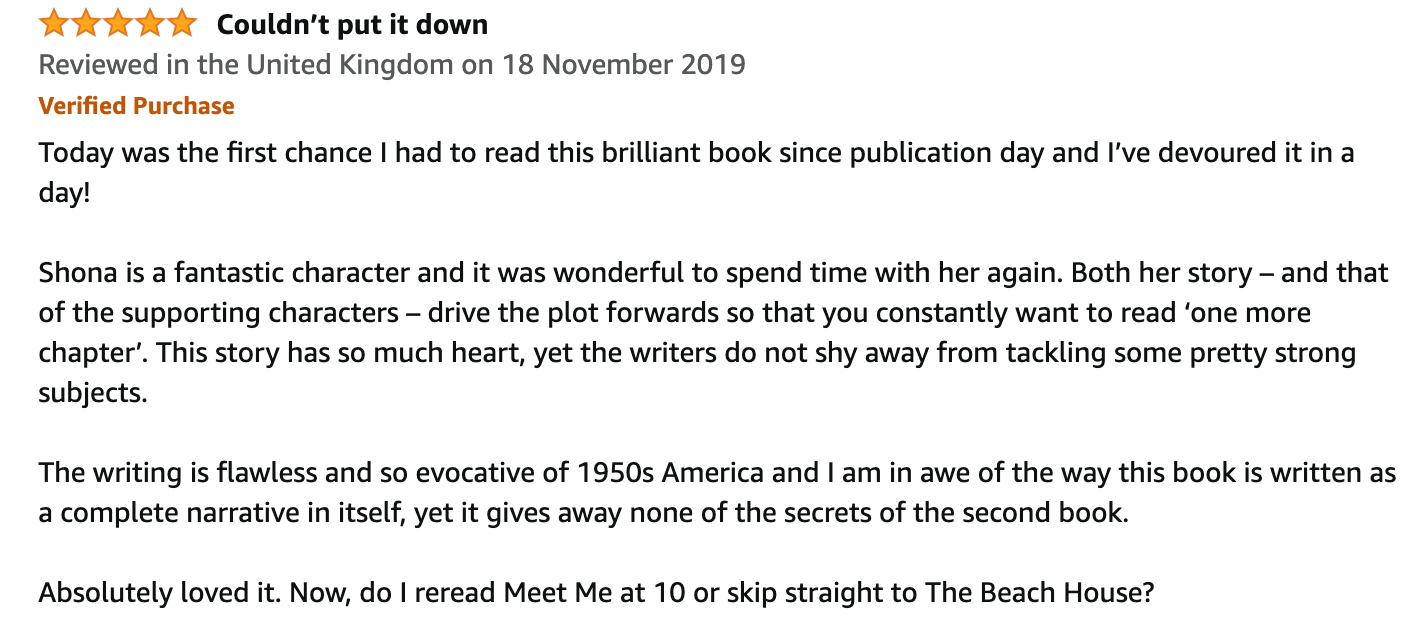1428x634 pixels.
Task: Click the word "subjects." ending second paragraph
Action: 93,393
